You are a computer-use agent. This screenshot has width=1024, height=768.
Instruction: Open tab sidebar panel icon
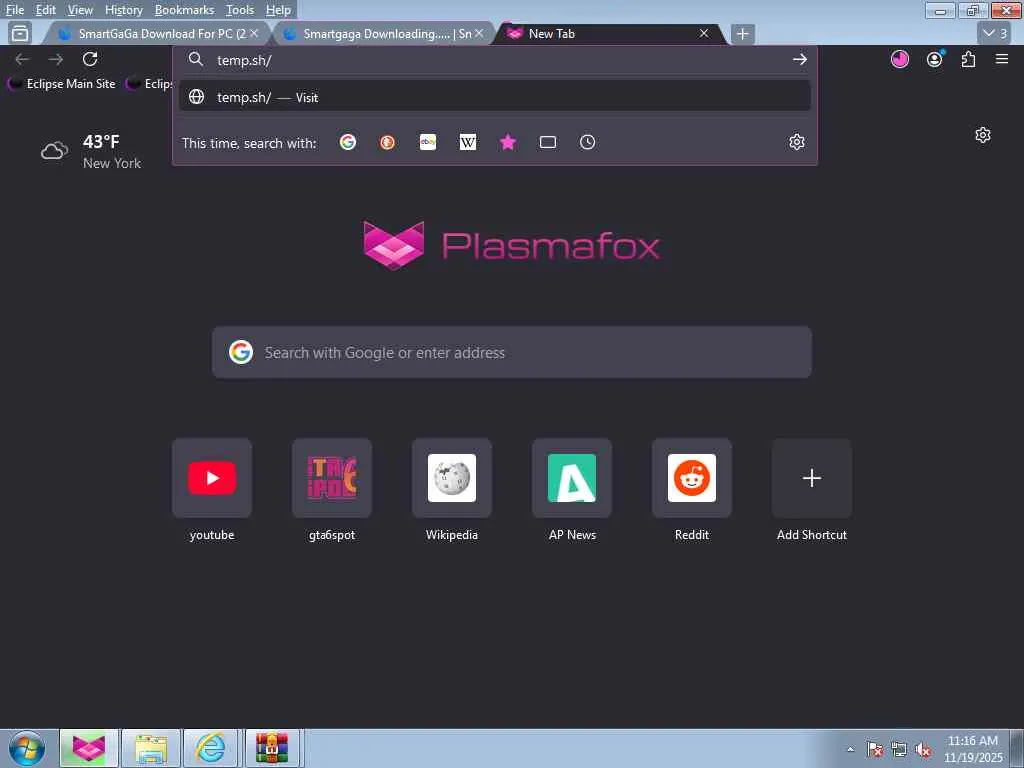tap(20, 33)
